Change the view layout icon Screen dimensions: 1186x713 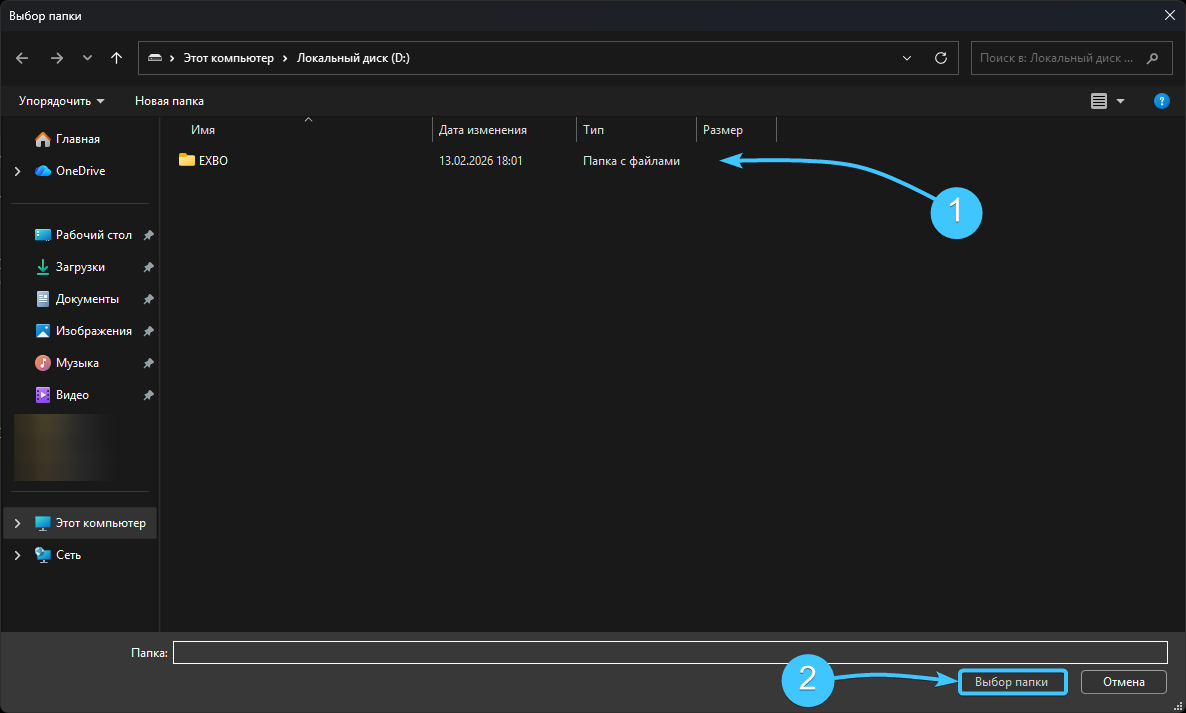click(1099, 101)
